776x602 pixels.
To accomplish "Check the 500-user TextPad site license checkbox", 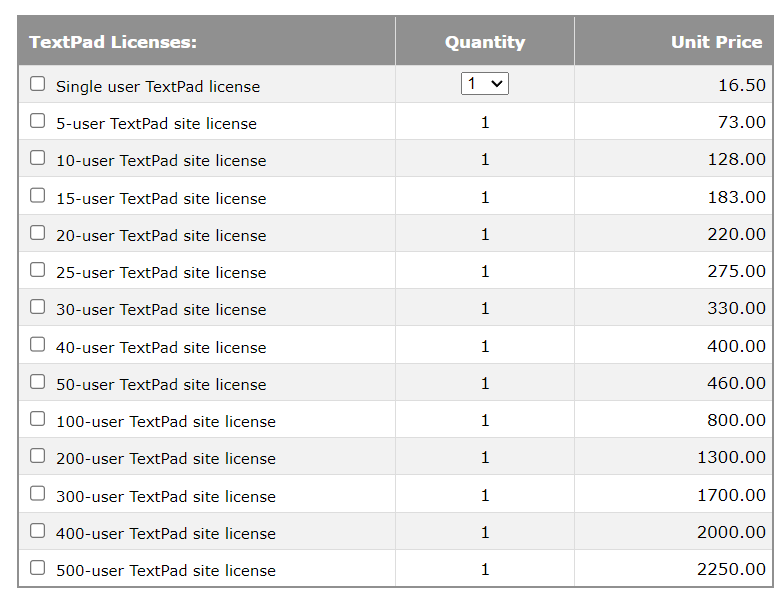I will pos(38,568).
